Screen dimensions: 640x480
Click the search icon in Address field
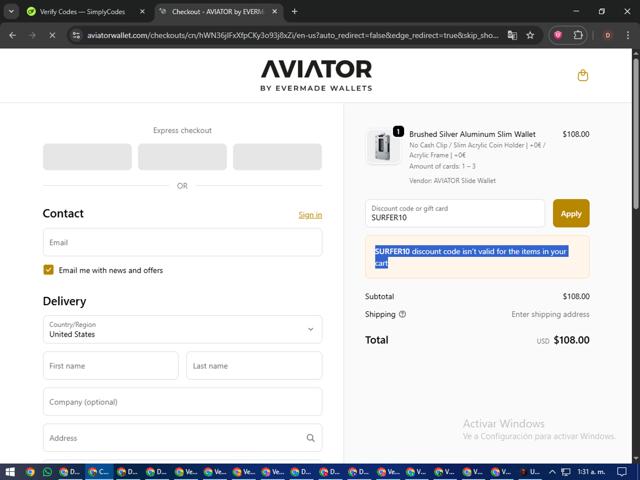(311, 438)
